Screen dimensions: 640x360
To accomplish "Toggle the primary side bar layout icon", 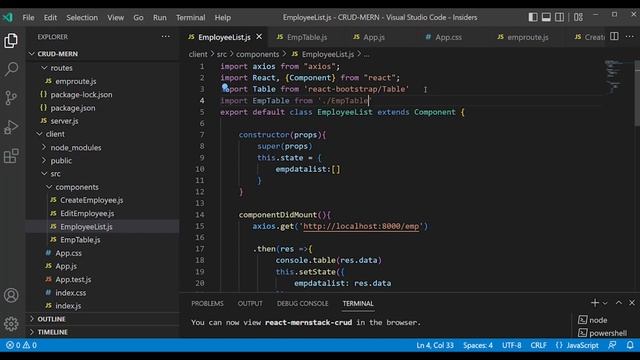I will tap(533, 17).
